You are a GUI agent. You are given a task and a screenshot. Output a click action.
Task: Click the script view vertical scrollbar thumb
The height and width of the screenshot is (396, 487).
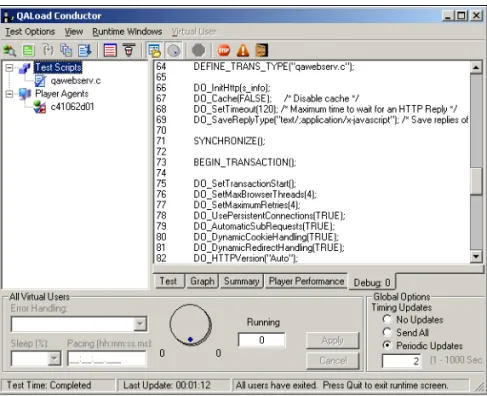coord(476,181)
